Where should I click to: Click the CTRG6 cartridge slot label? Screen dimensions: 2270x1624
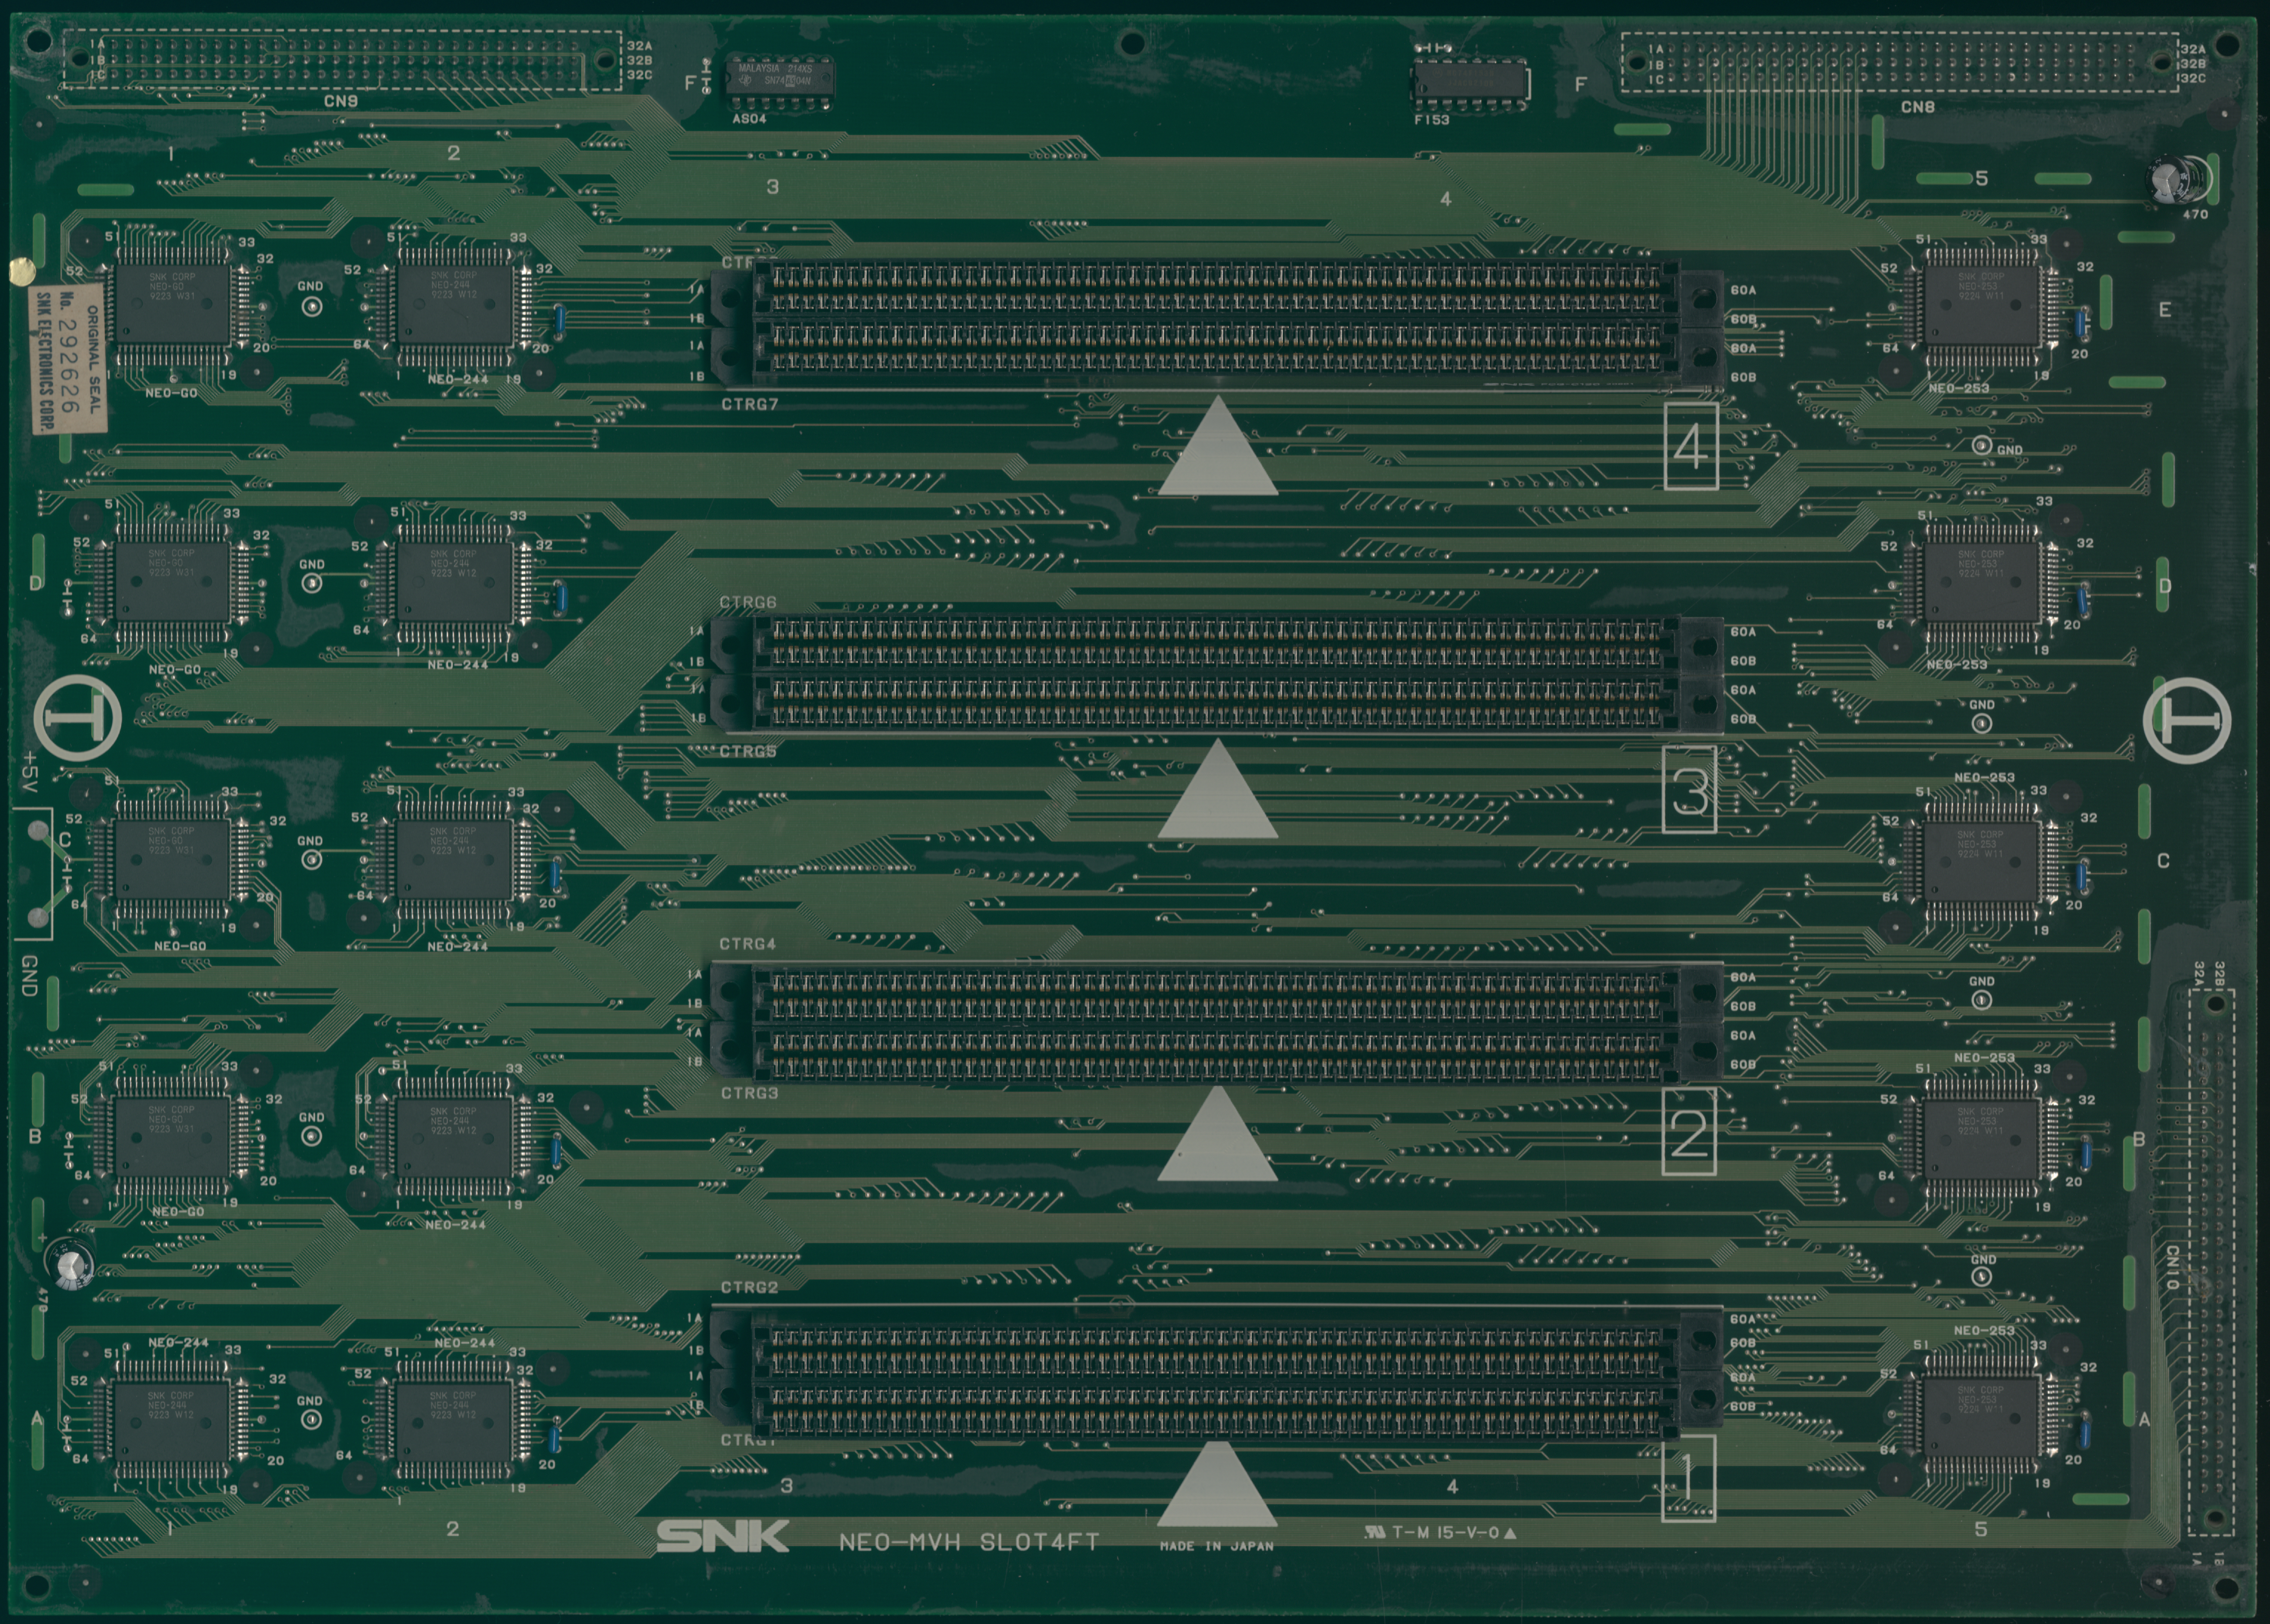pos(748,602)
